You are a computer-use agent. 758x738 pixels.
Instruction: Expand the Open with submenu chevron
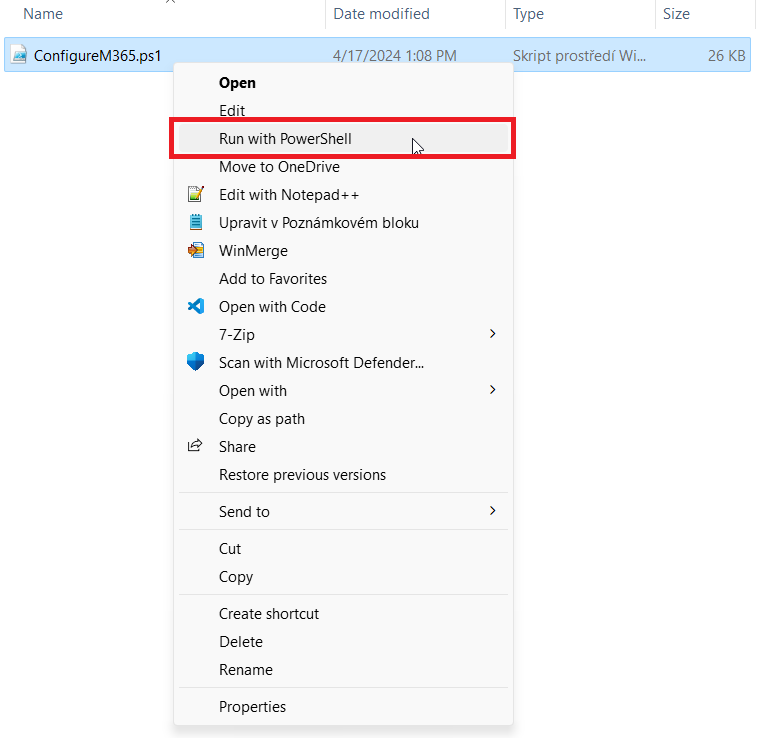(x=492, y=390)
